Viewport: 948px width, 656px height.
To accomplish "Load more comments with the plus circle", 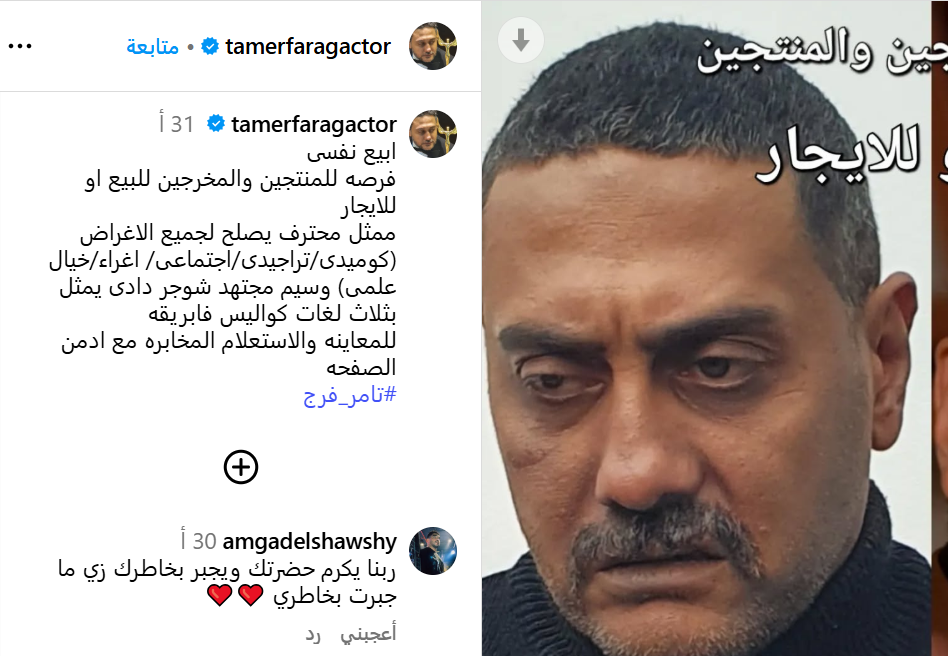I will pyautogui.click(x=241, y=467).
